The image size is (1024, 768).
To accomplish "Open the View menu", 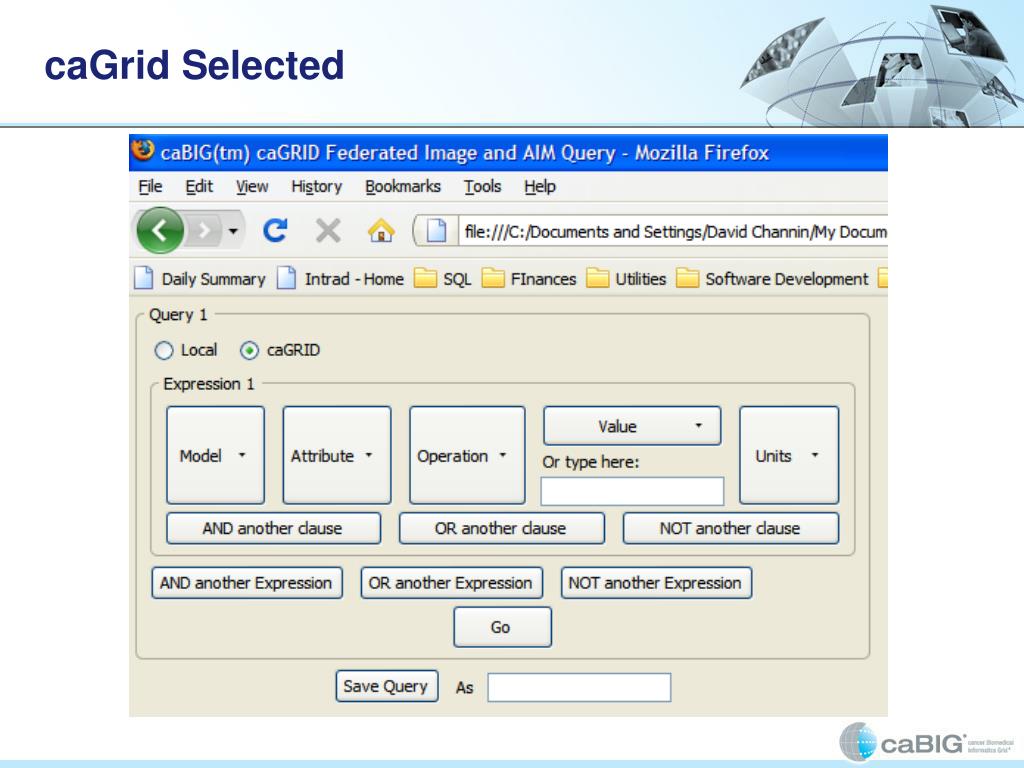I will click(x=252, y=187).
